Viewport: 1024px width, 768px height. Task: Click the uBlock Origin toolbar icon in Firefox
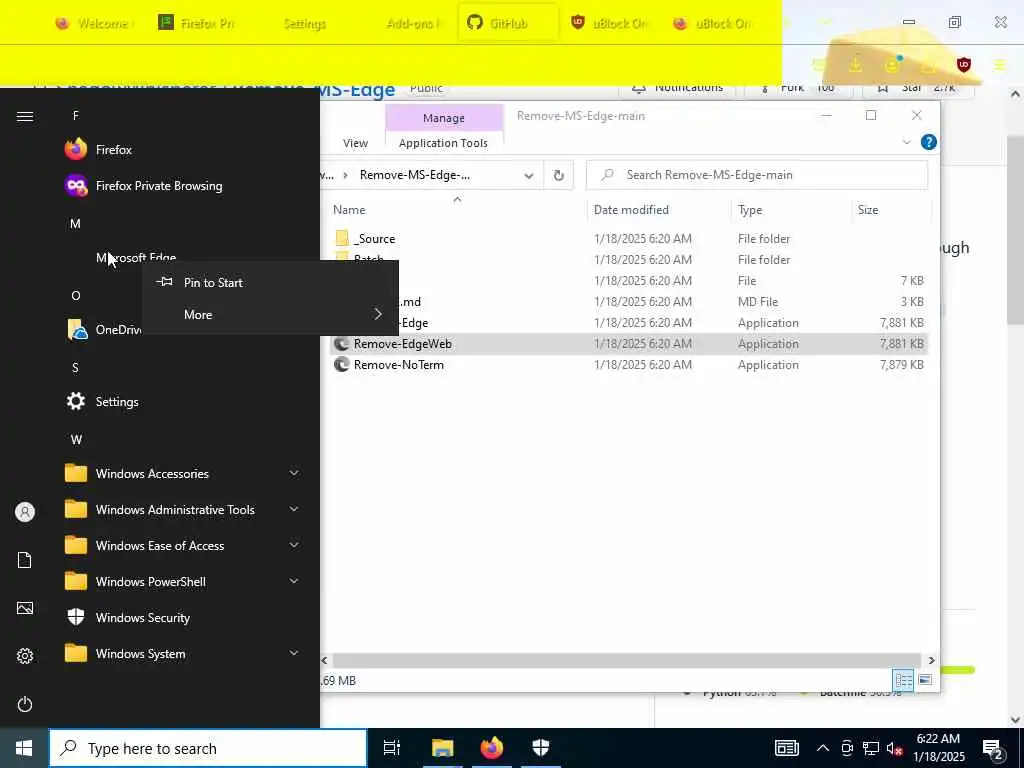pyautogui.click(x=964, y=65)
